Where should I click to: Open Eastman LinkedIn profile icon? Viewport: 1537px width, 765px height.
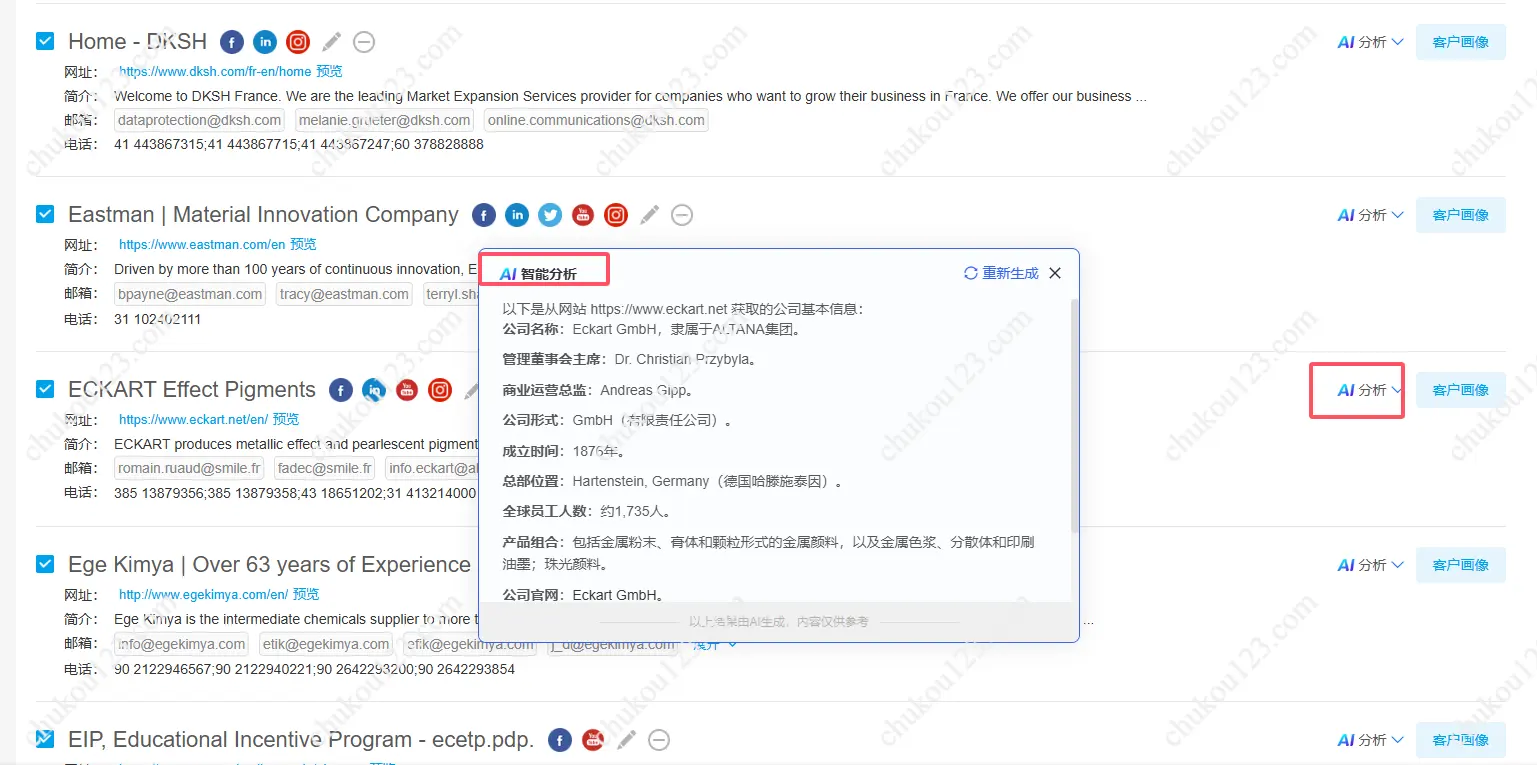tap(517, 215)
